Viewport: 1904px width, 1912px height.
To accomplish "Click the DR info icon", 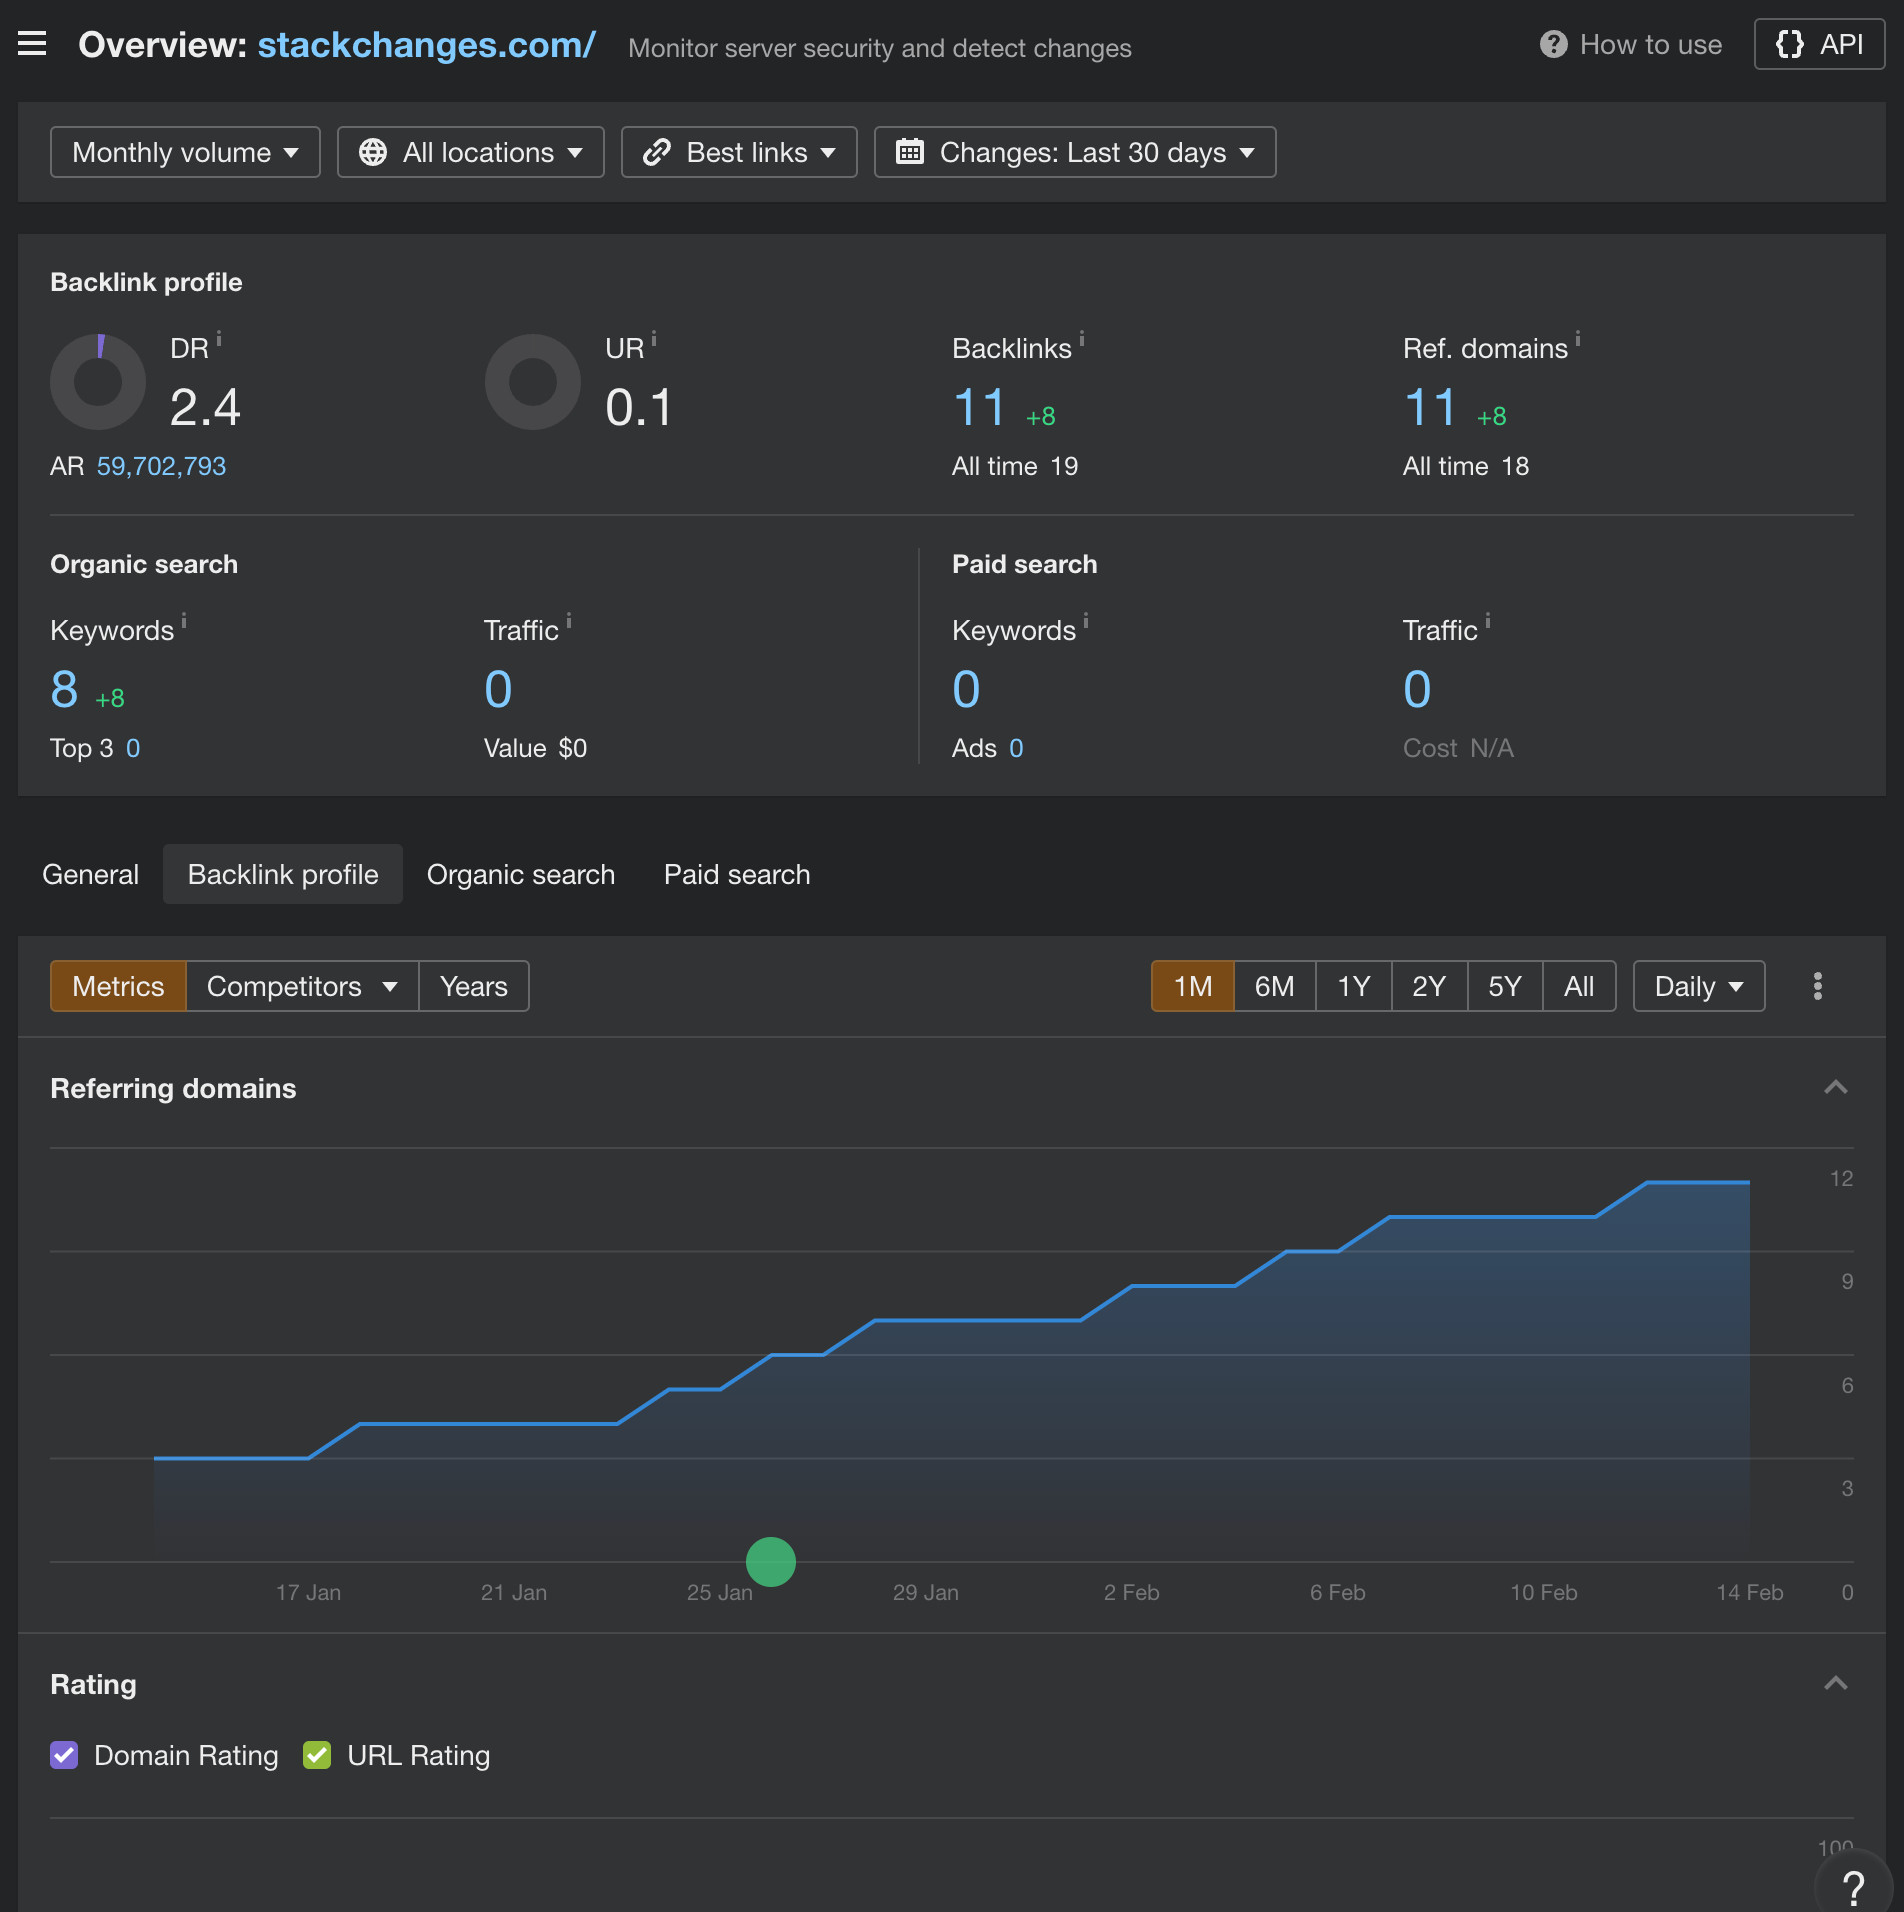I will pyautogui.click(x=219, y=340).
